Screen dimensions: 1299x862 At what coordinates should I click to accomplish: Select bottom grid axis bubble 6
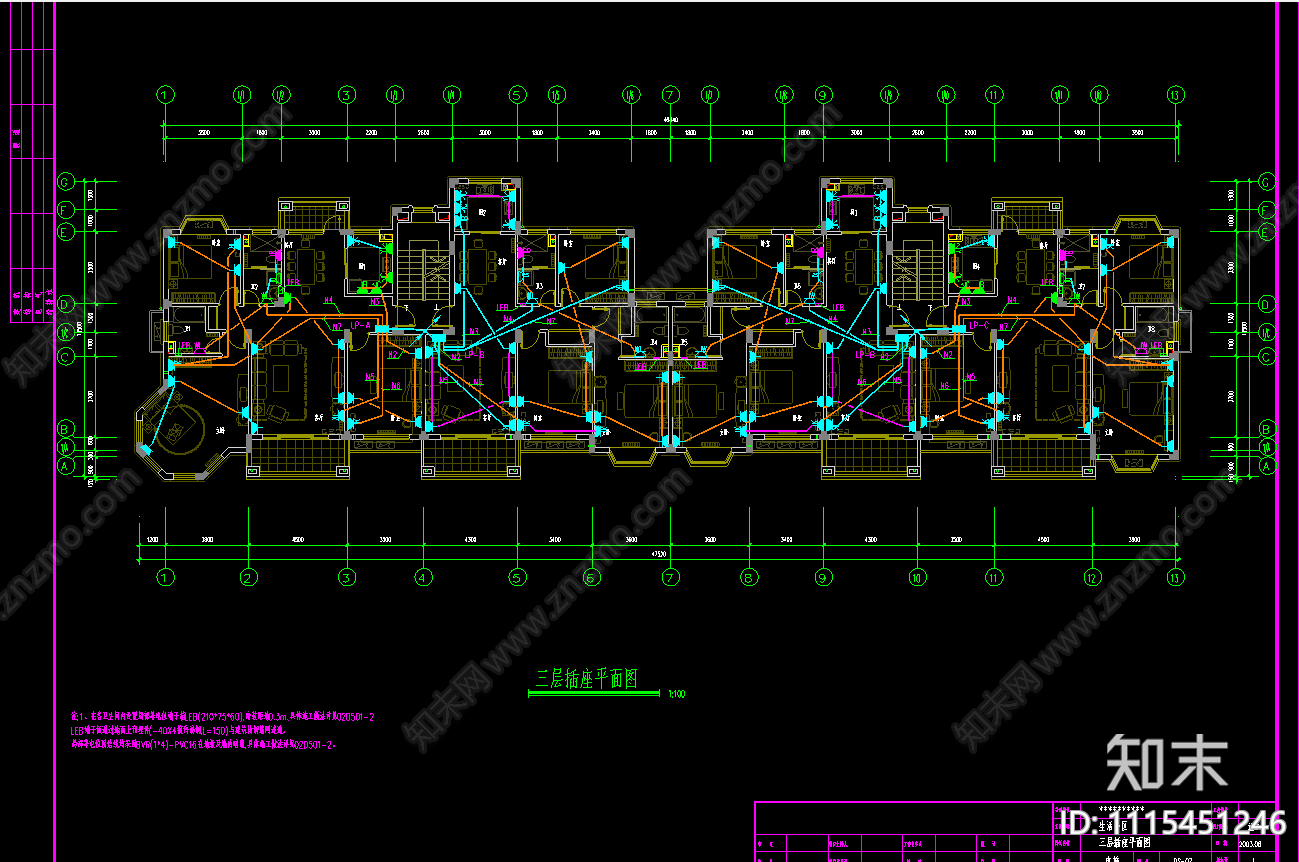(x=592, y=577)
